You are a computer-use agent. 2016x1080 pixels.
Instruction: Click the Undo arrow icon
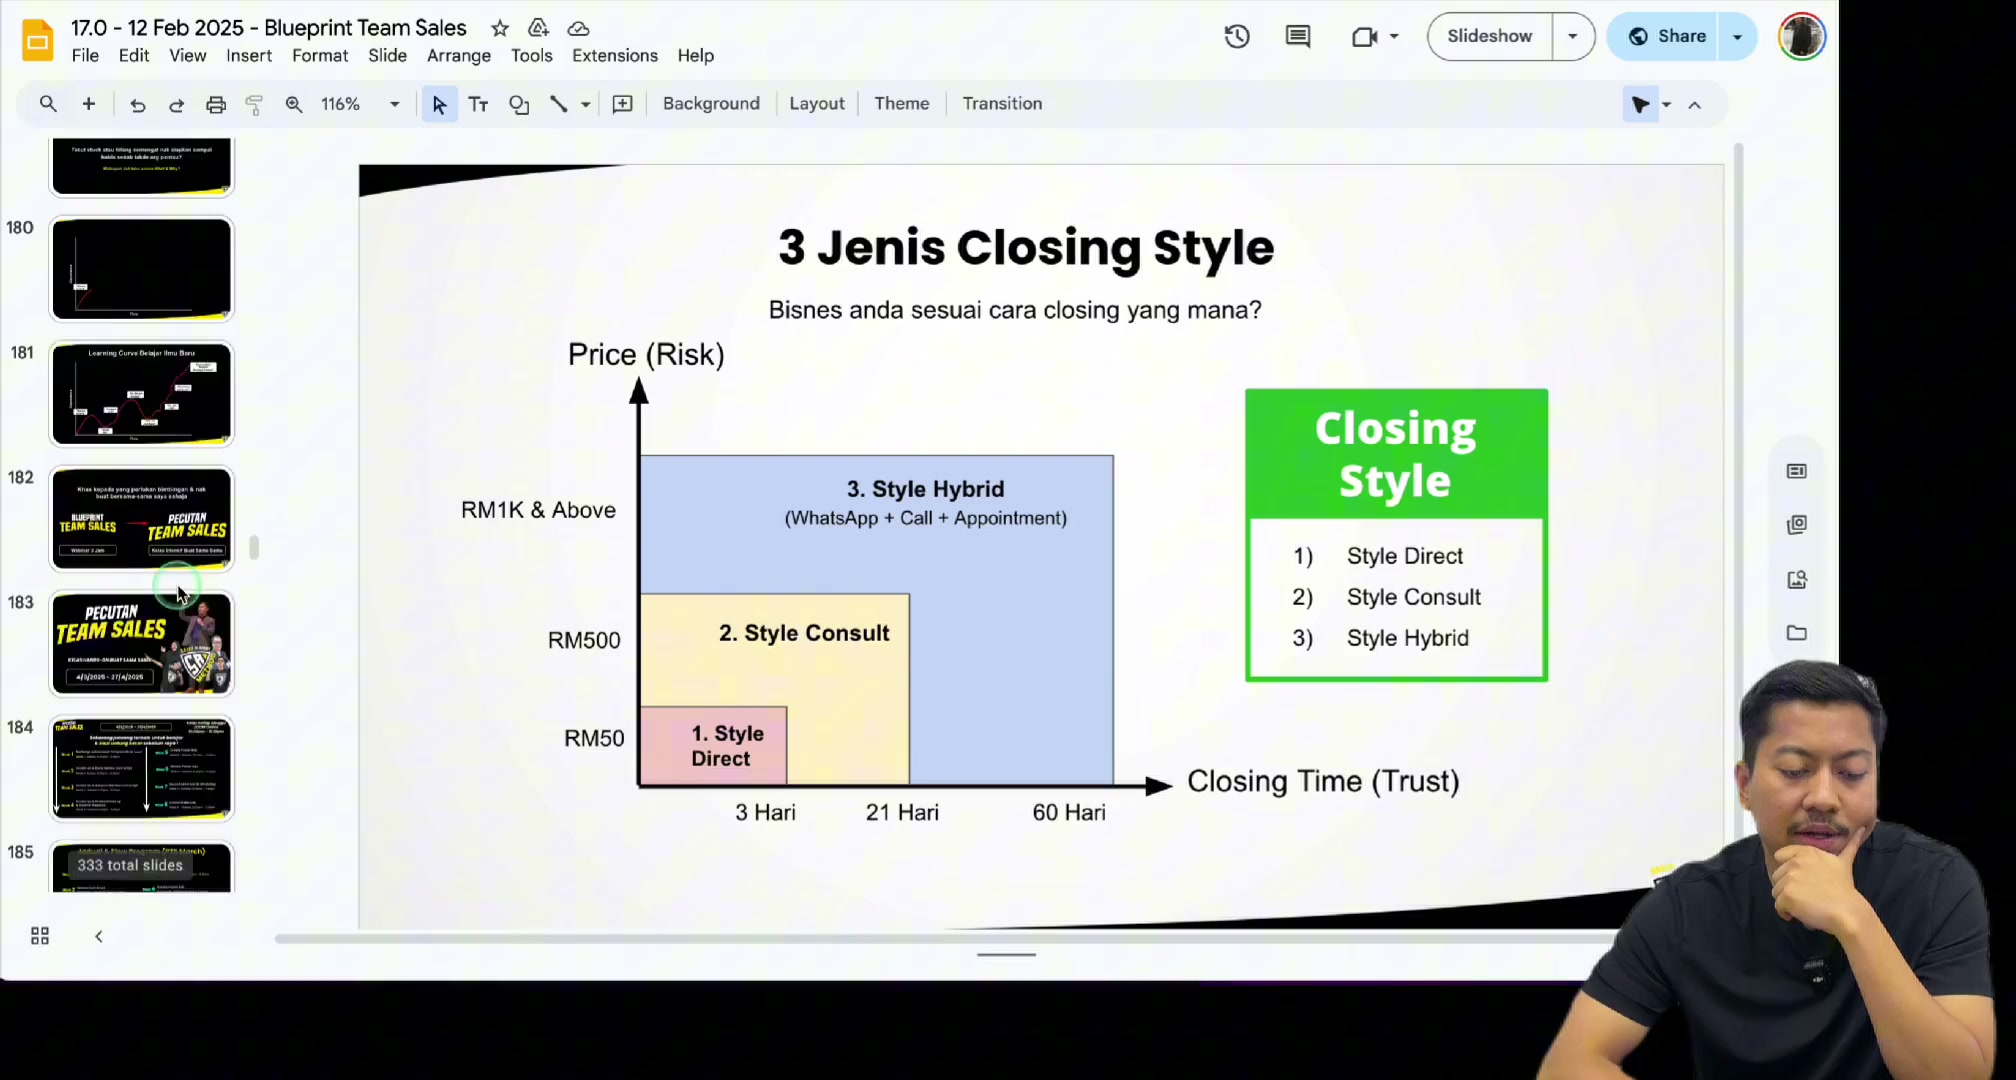tap(138, 104)
